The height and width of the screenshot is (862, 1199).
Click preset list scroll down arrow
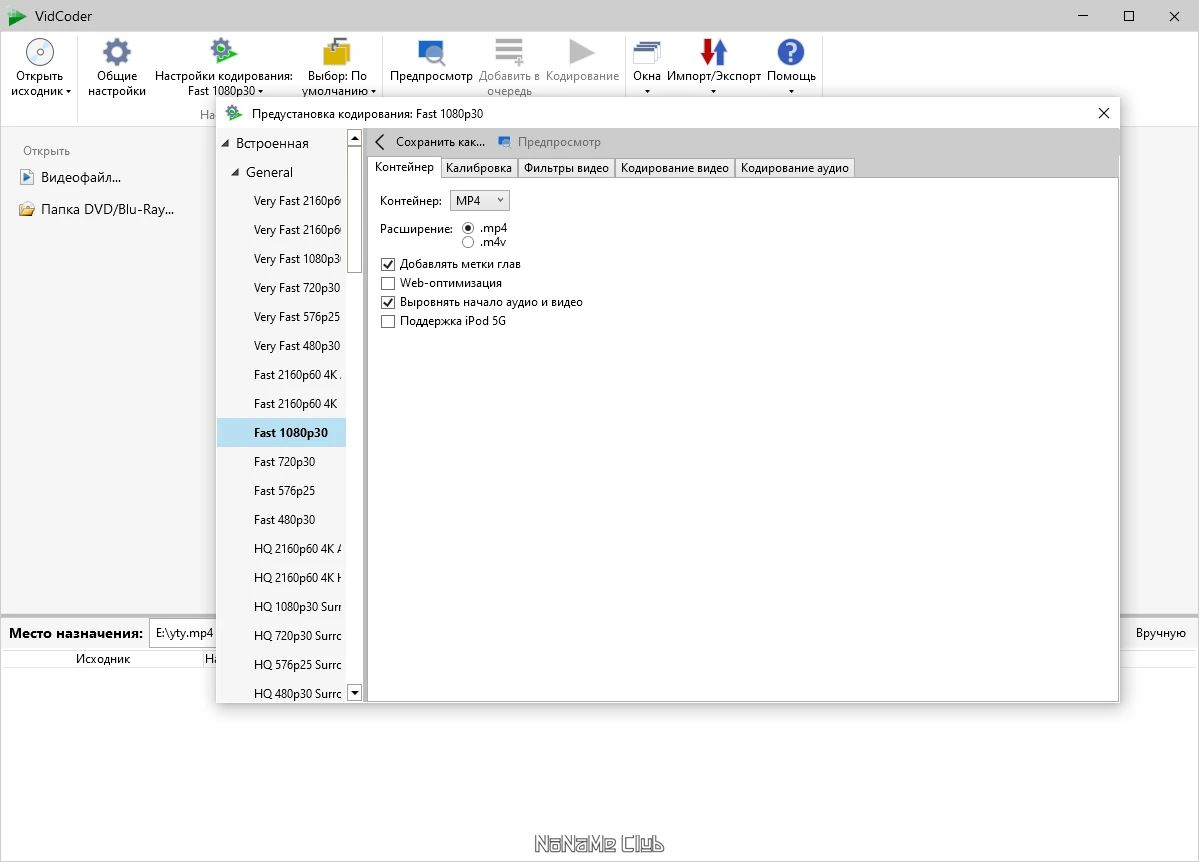pos(354,693)
